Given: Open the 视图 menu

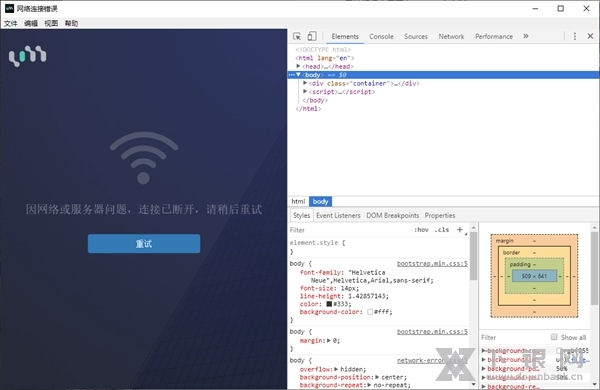Looking at the screenshot, I should (x=51, y=23).
